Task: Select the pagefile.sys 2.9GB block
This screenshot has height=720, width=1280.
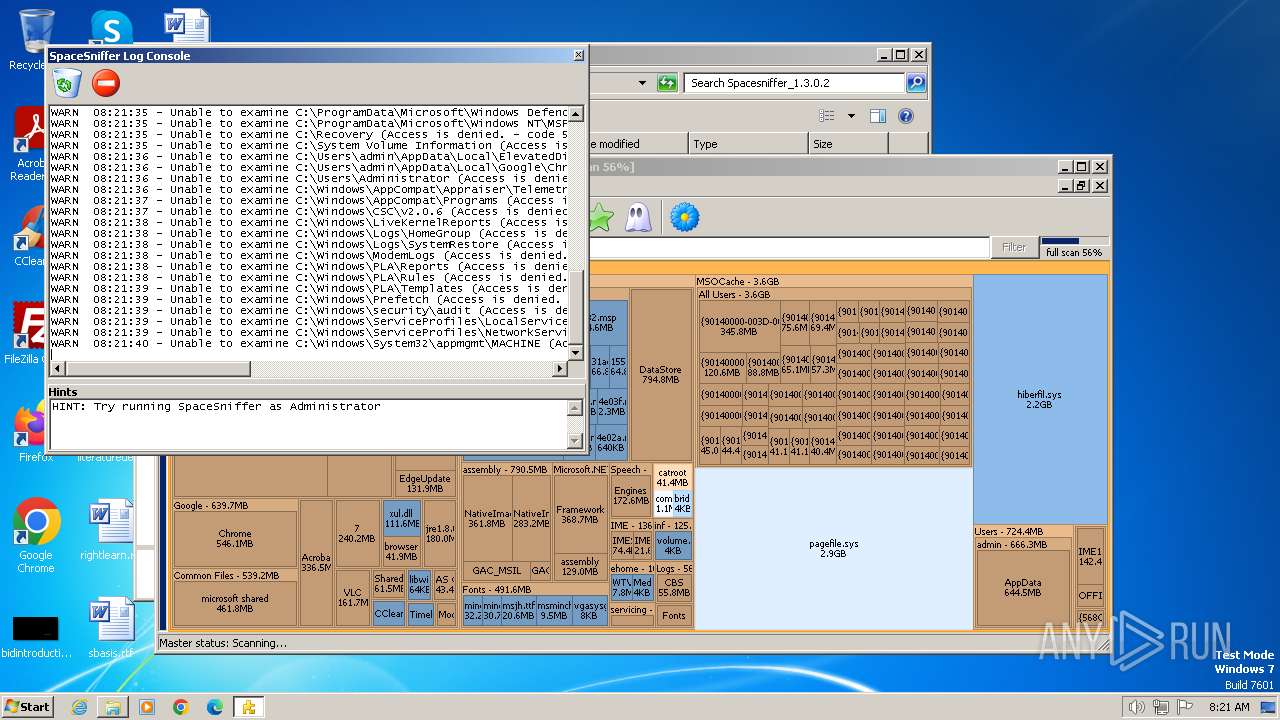Action: (834, 549)
